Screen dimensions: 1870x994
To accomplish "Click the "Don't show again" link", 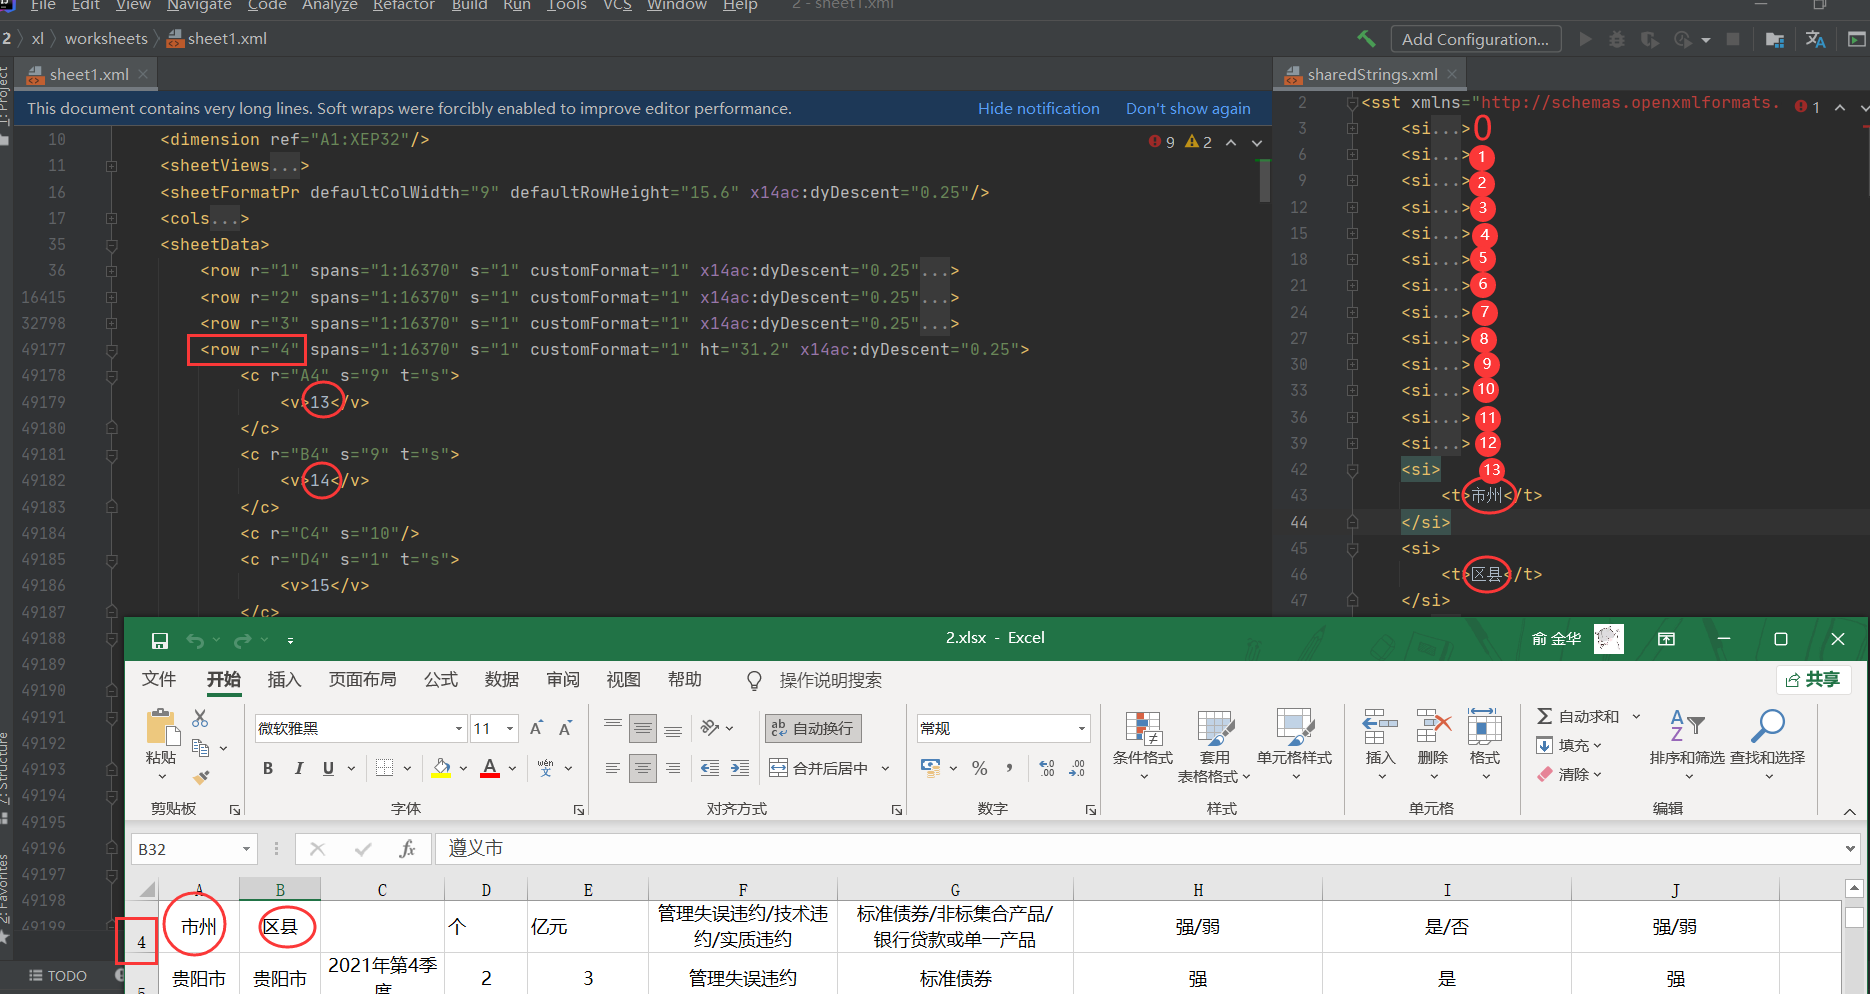I will [1188, 108].
